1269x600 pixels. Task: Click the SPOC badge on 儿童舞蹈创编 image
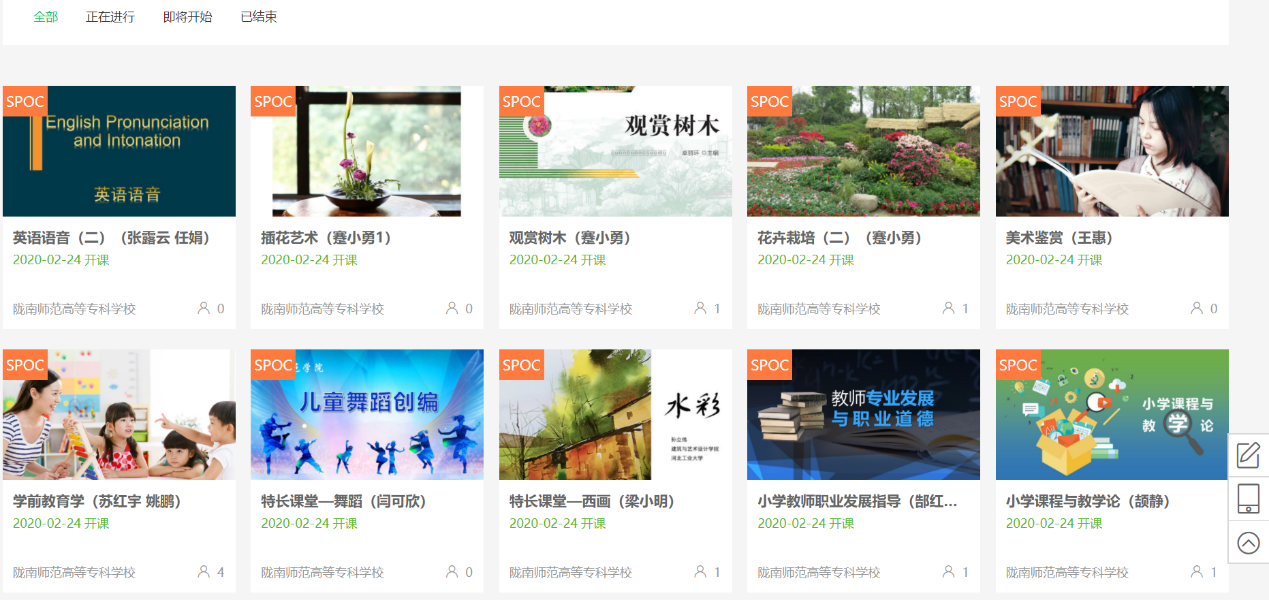pyautogui.click(x=273, y=365)
